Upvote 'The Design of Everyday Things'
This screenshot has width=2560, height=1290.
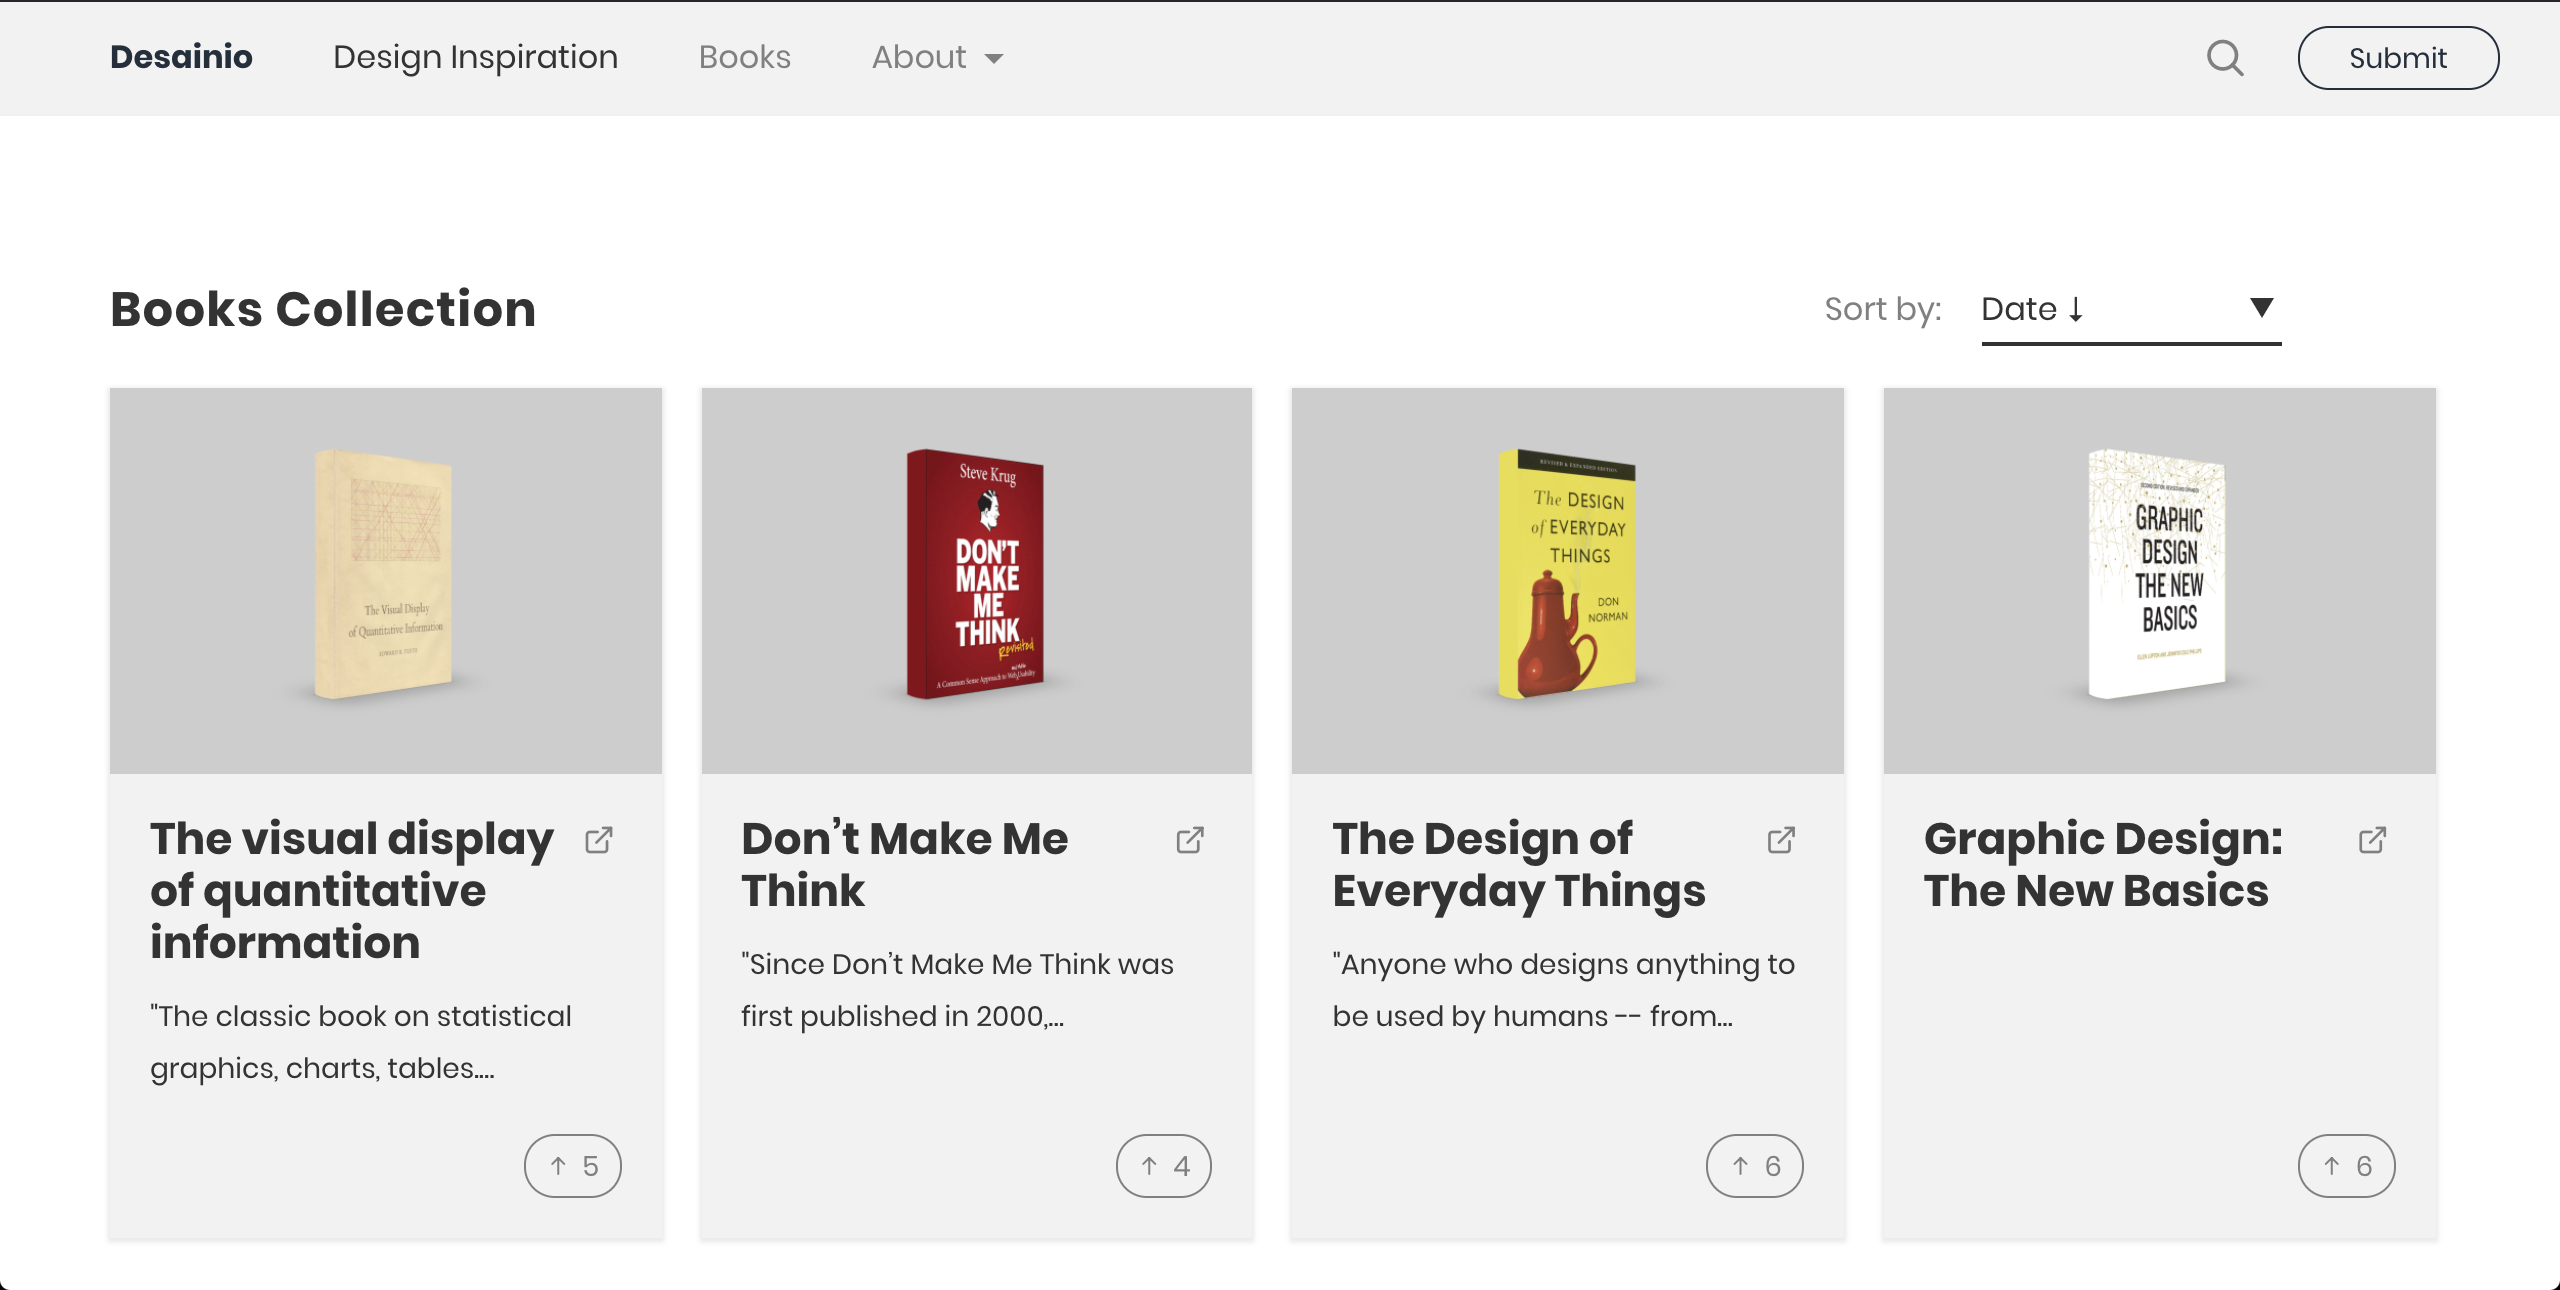coord(1752,1165)
